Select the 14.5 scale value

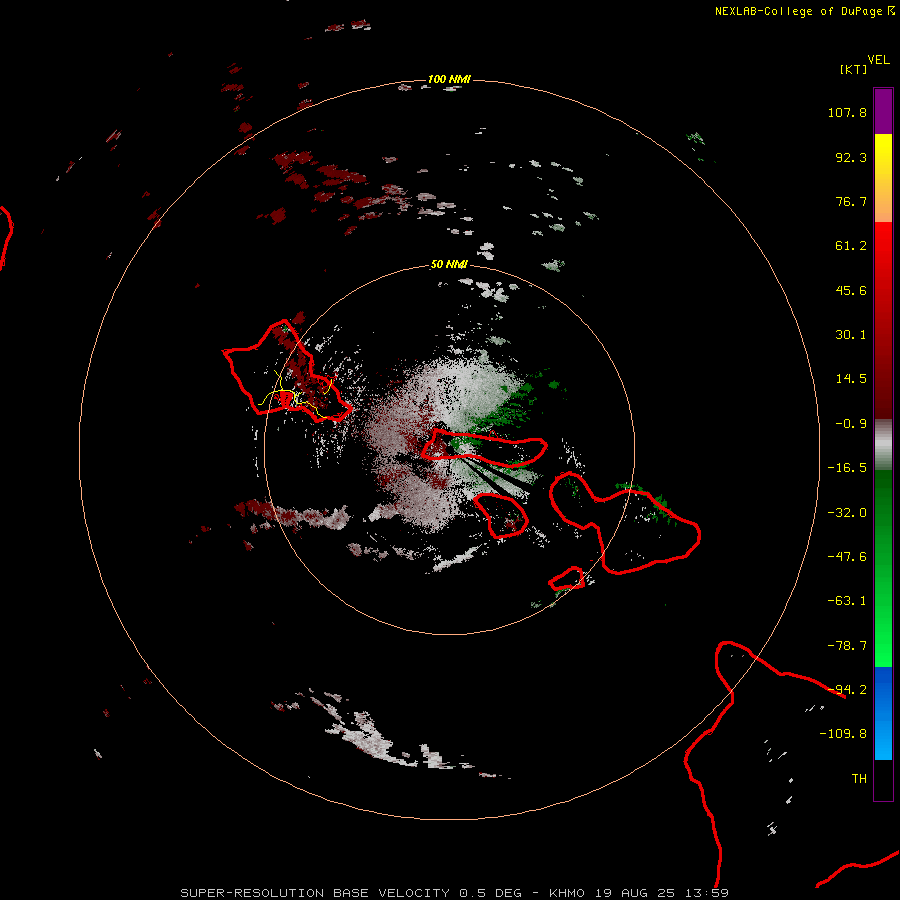[x=851, y=379]
